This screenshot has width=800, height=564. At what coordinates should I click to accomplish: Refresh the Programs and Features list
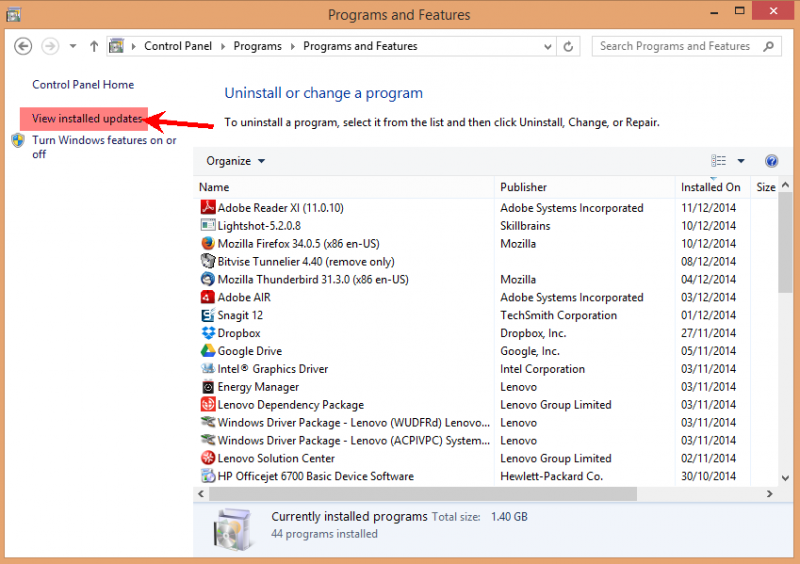568,47
